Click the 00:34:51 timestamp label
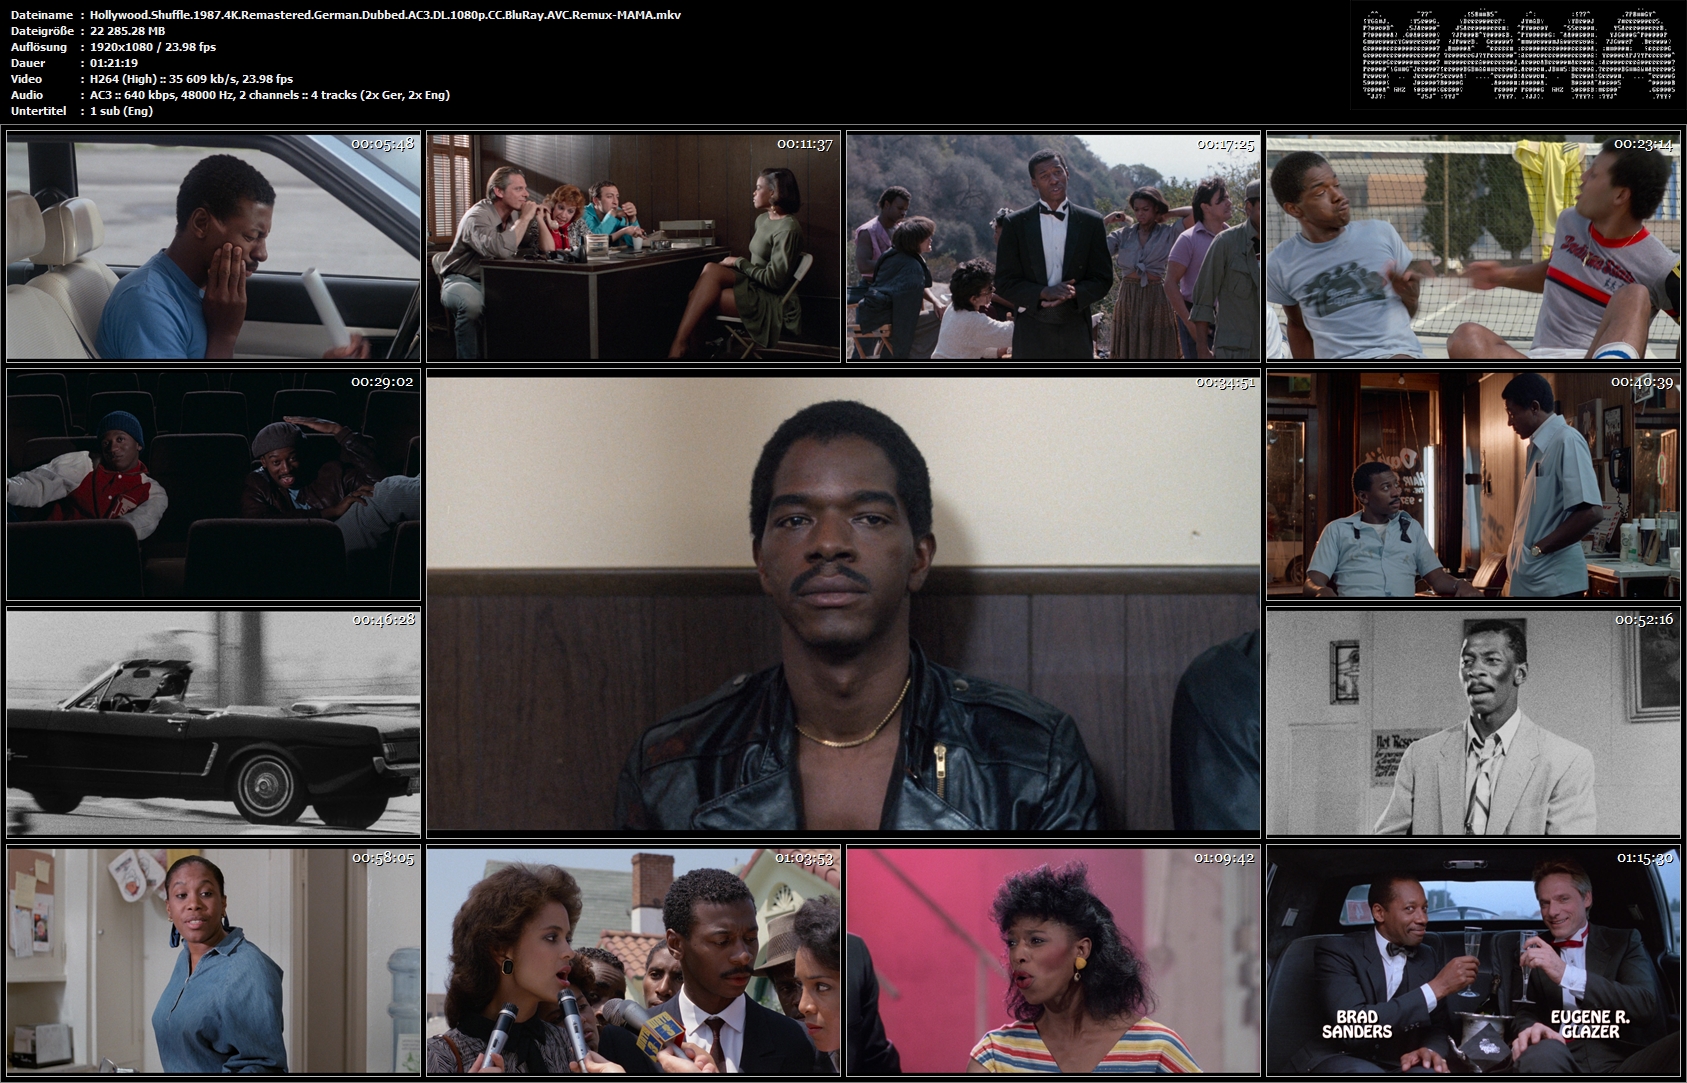 pos(1225,382)
